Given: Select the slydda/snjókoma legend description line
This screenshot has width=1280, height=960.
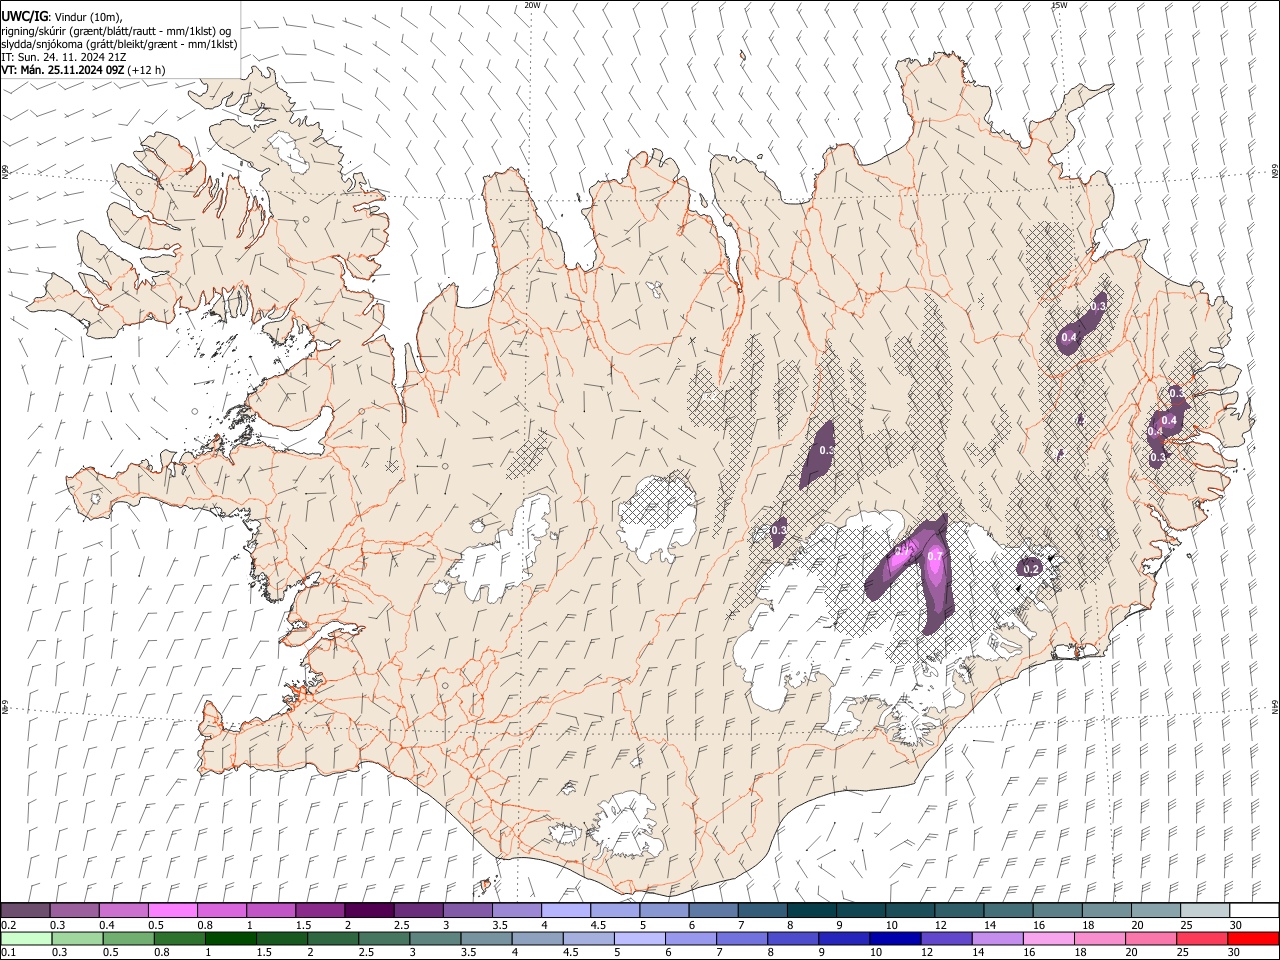Looking at the screenshot, I should (119, 44).
